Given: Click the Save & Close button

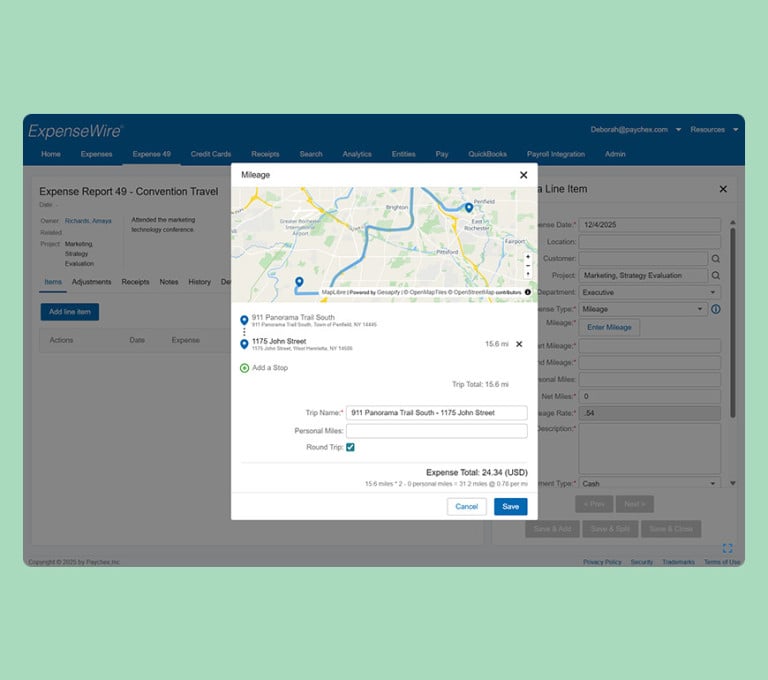Looking at the screenshot, I should 671,529.
